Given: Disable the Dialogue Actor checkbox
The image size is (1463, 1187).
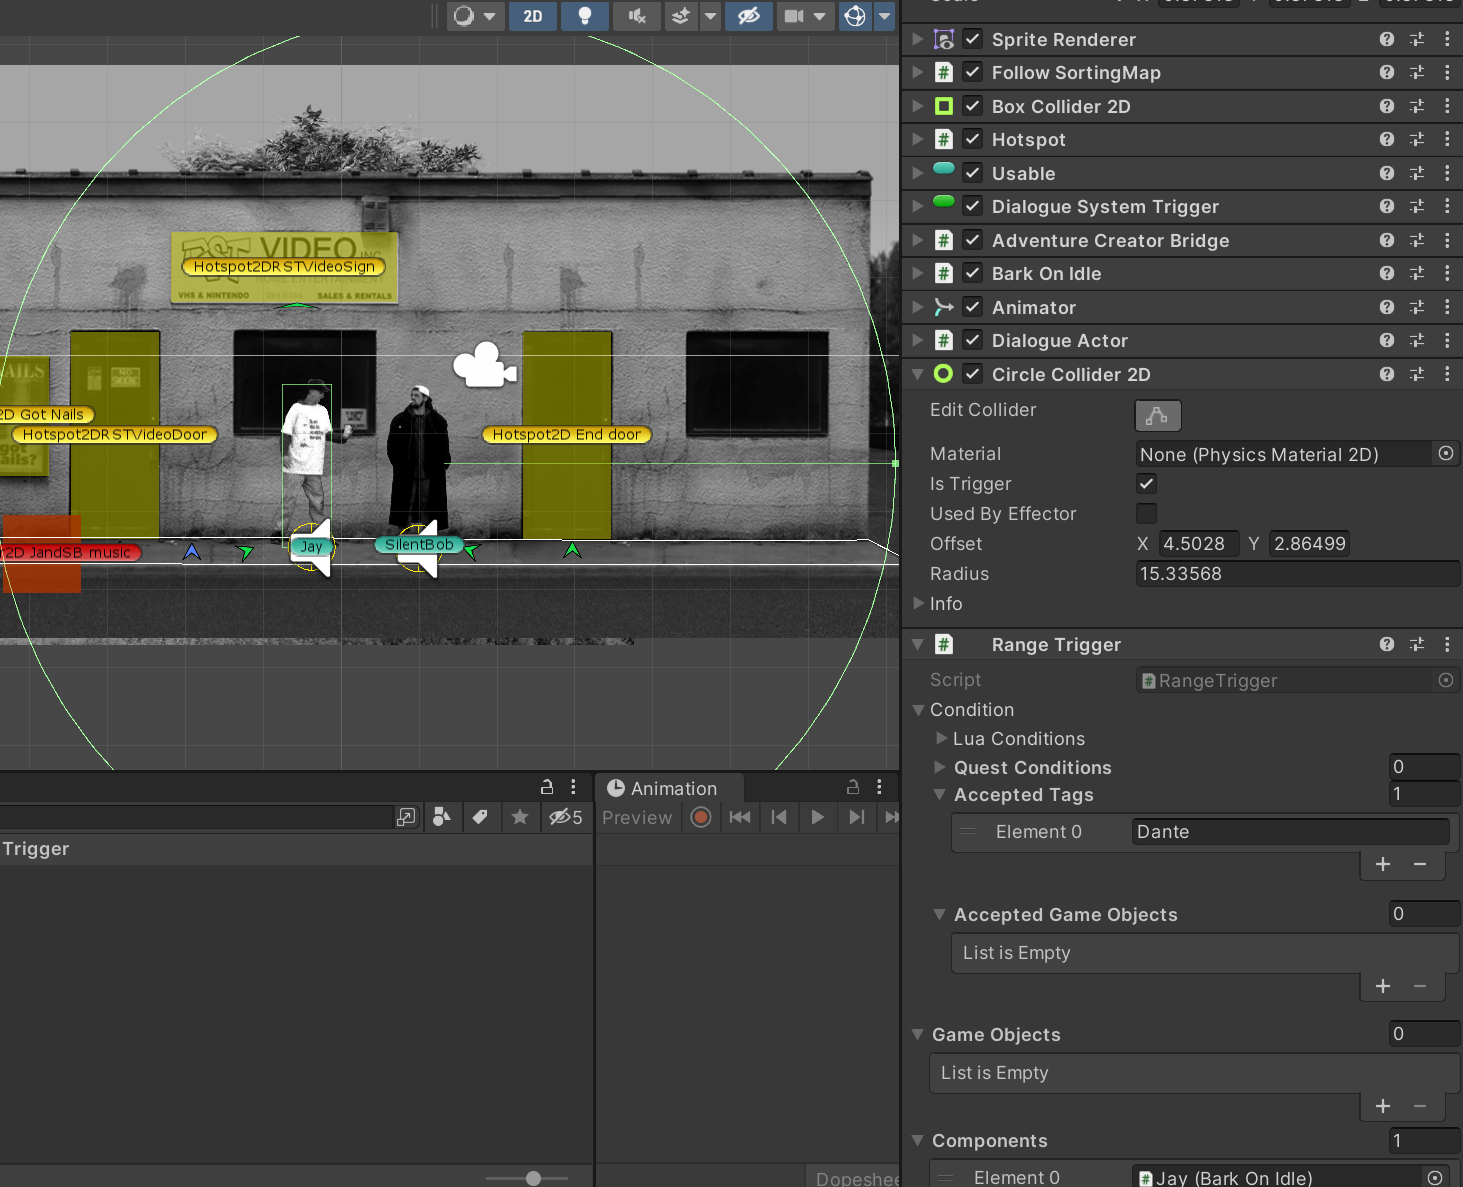Looking at the screenshot, I should [x=972, y=340].
